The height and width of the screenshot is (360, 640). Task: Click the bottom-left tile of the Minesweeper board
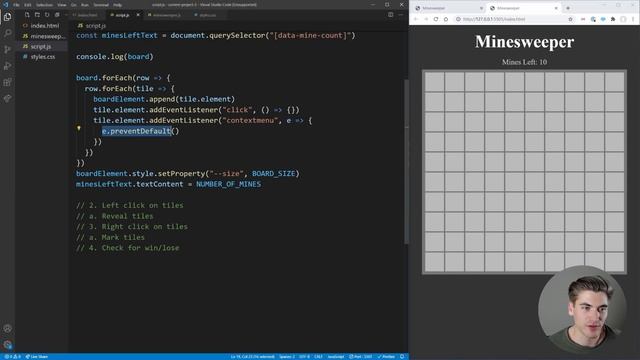(434, 261)
